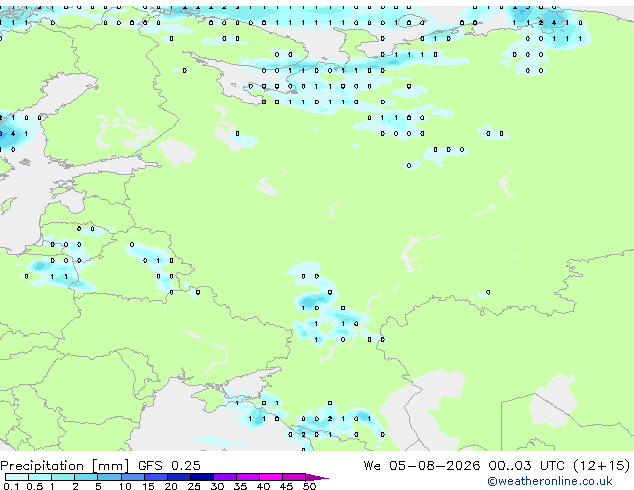The width and height of the screenshot is (634, 490).
Task: Click the '10' legend scale value
Action: coord(125,486)
